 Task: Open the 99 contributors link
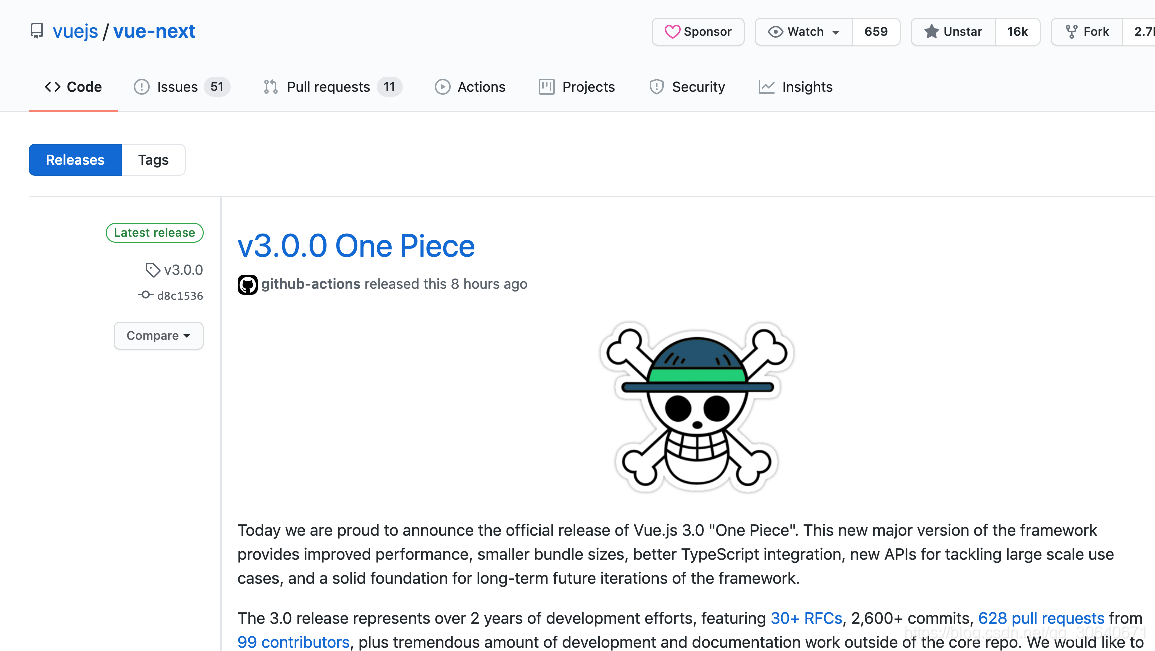click(x=293, y=642)
